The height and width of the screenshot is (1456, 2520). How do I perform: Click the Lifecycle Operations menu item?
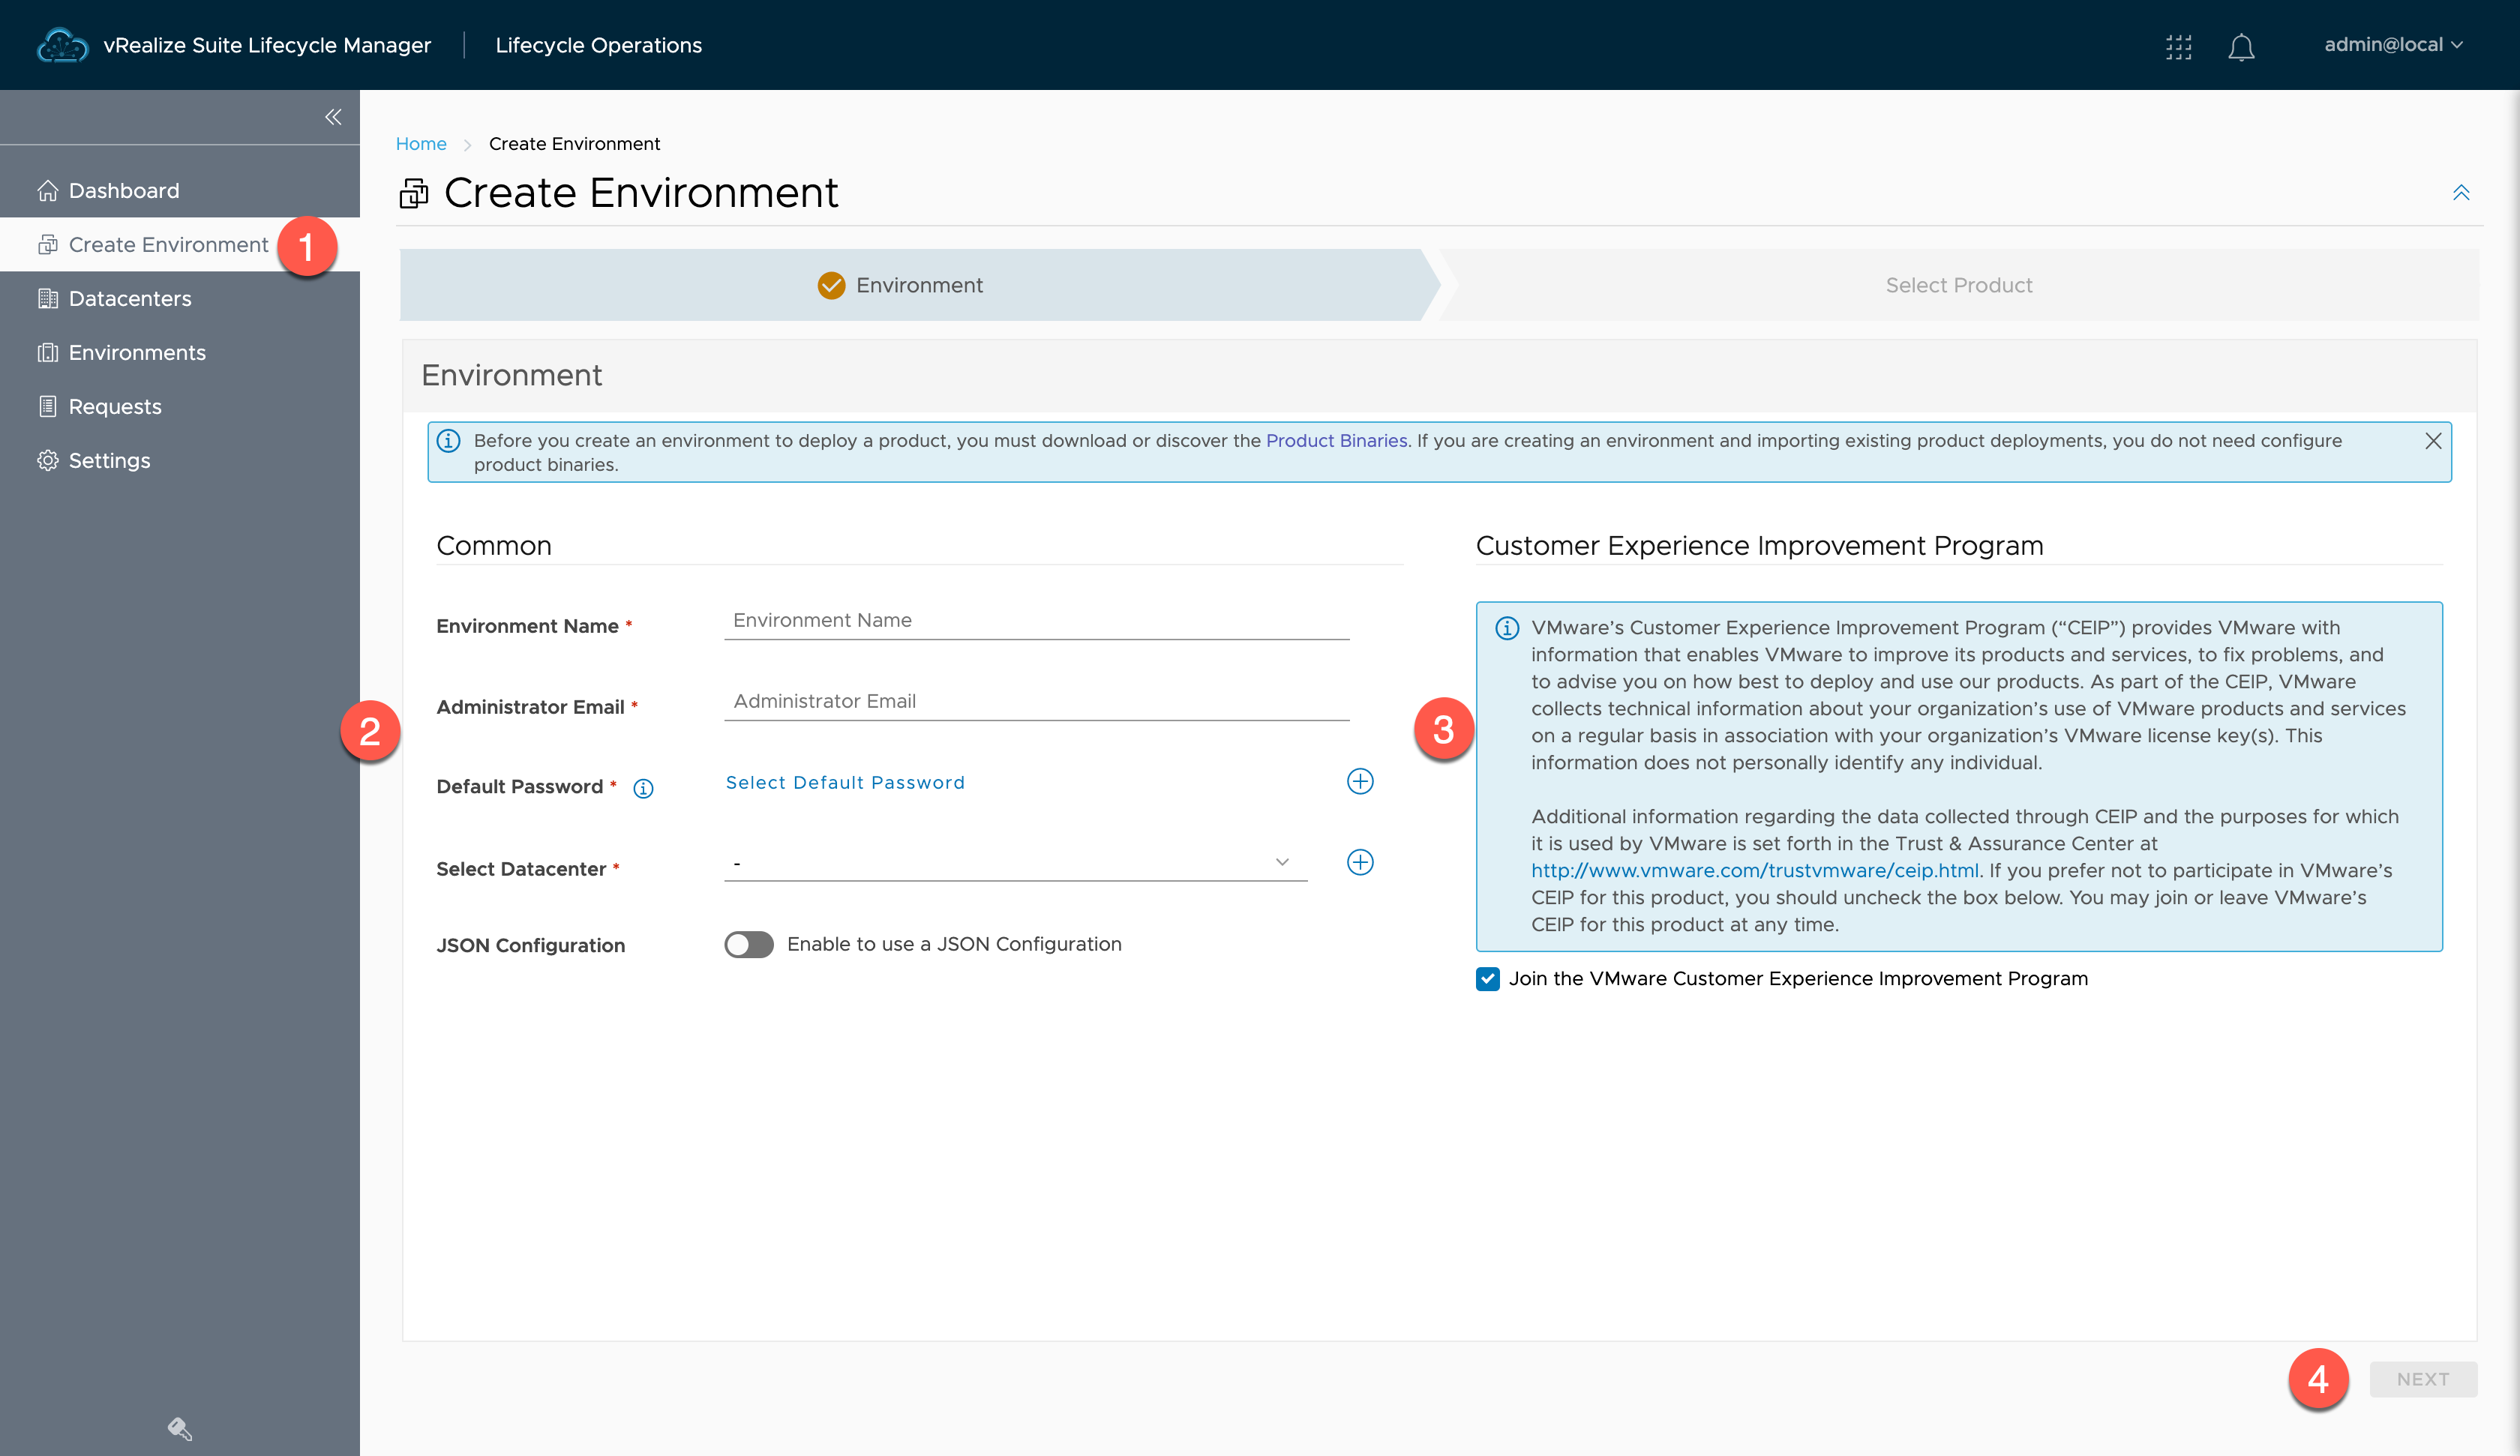point(598,45)
